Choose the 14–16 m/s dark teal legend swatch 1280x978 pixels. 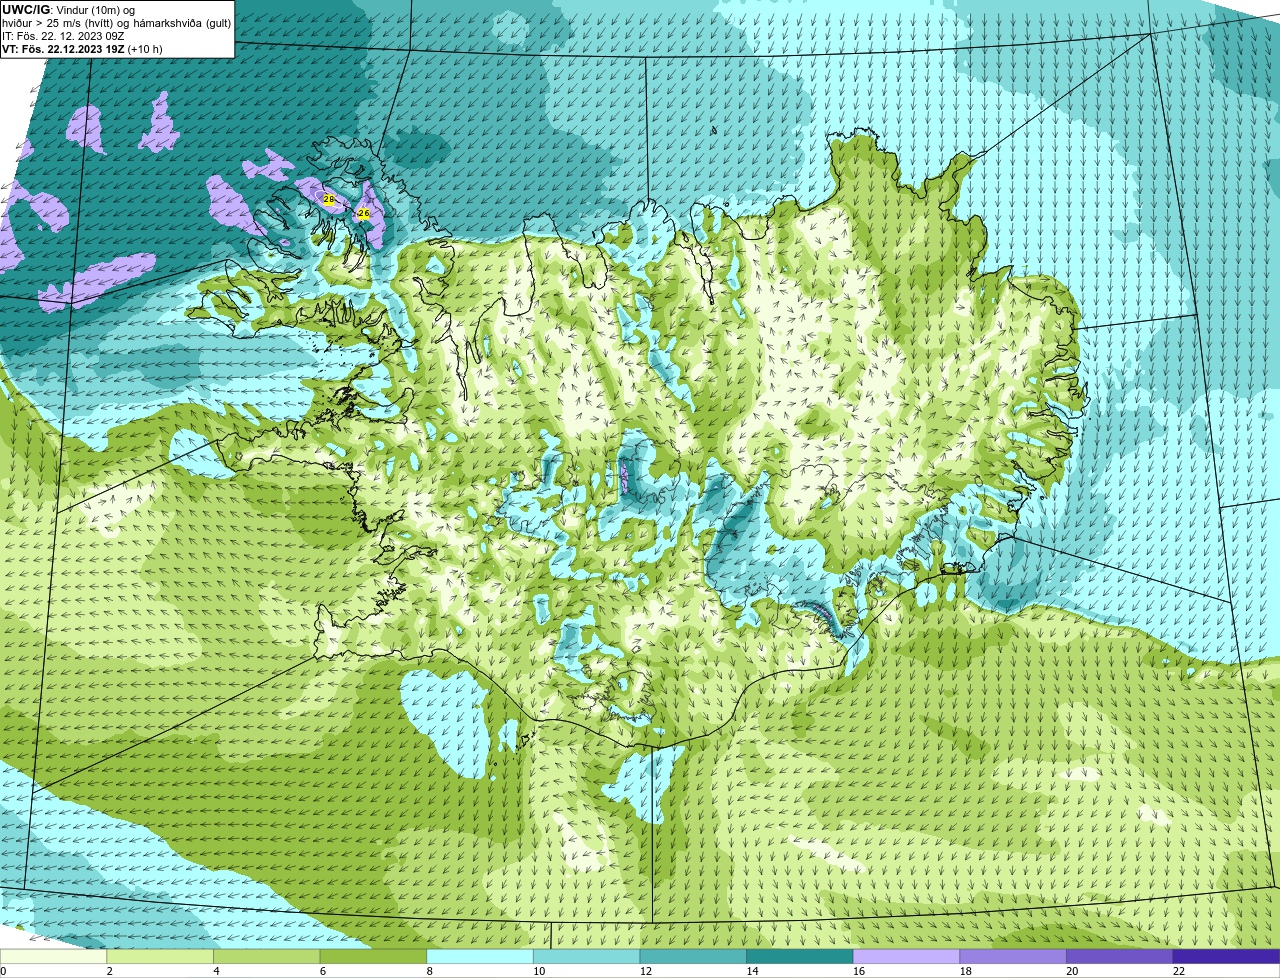point(800,957)
